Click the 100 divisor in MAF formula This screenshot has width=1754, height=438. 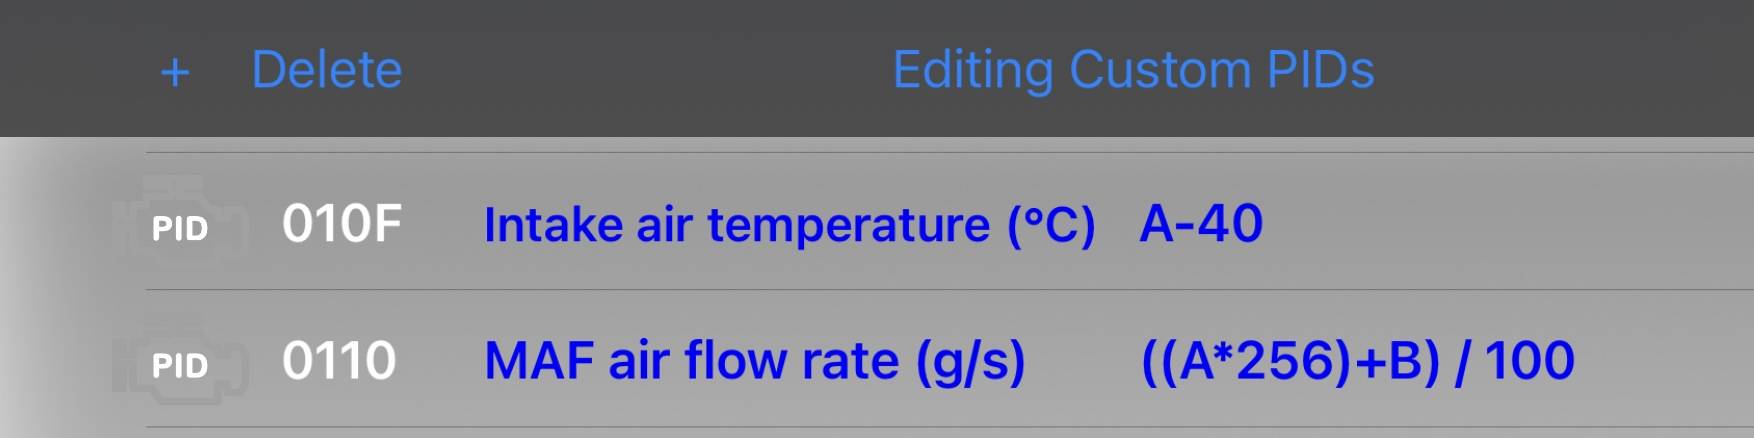pos(1529,361)
